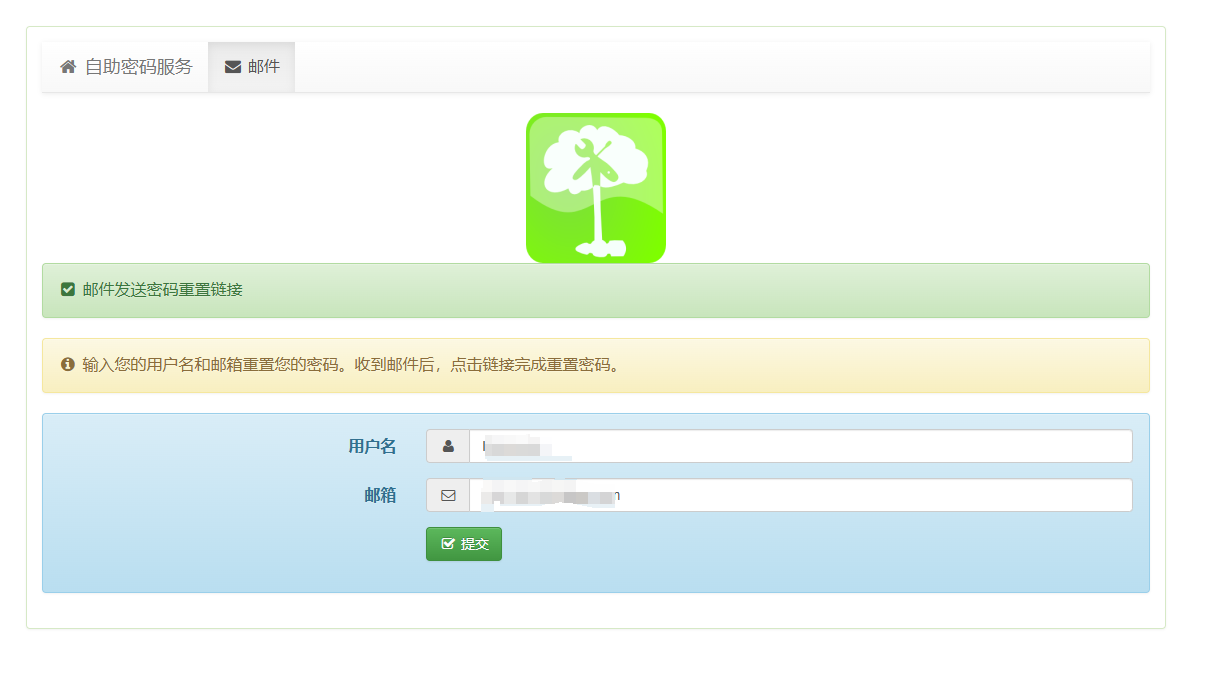The width and height of the screenshot is (1206, 674).
Task: Click the envelope icon beside the 邮箱 field
Action: (448, 495)
